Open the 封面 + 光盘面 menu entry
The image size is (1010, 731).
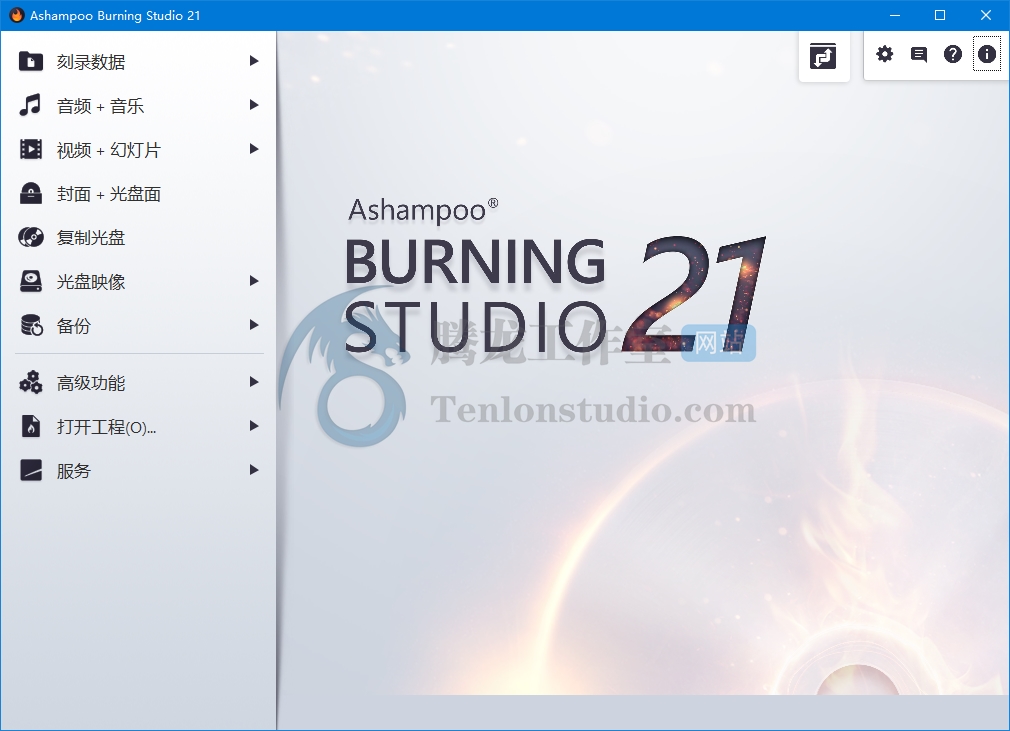[138, 193]
